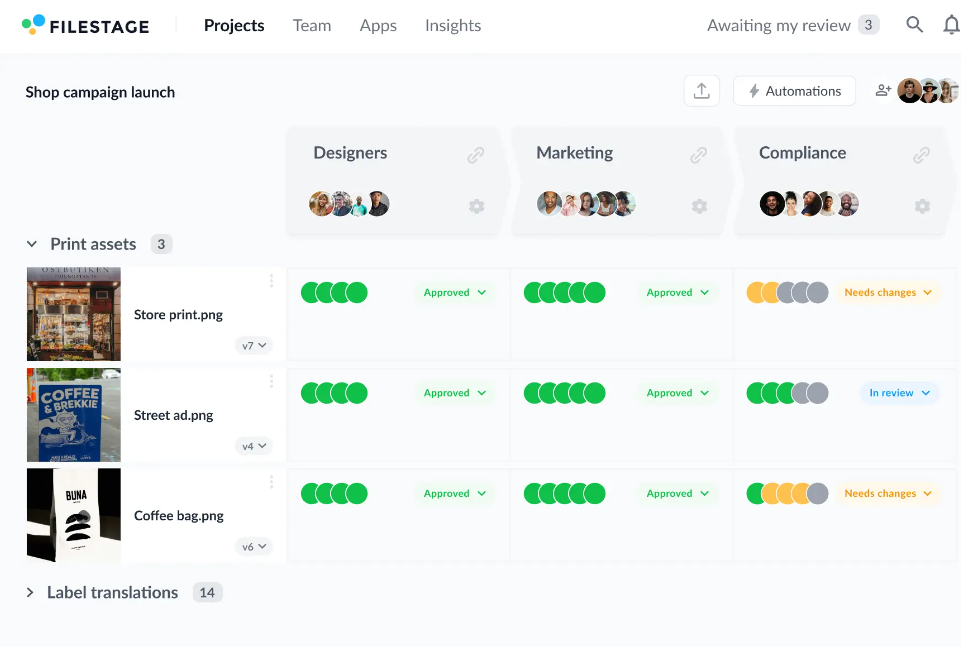Invite a collaborator via the add-person icon
Image resolution: width=961 pixels, height=647 pixels.
pyautogui.click(x=883, y=90)
